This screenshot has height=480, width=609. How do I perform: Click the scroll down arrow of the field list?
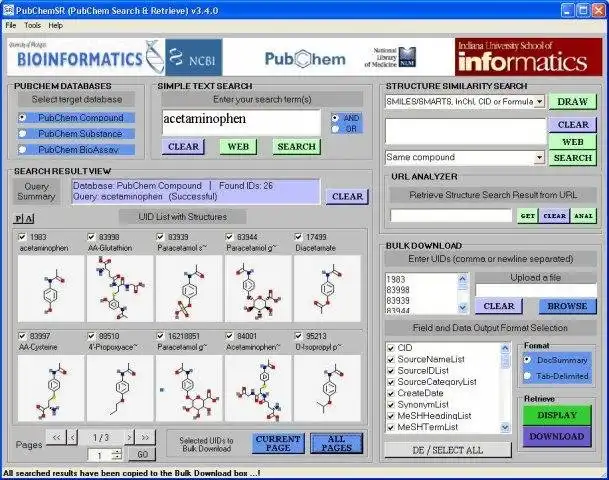pos(505,428)
